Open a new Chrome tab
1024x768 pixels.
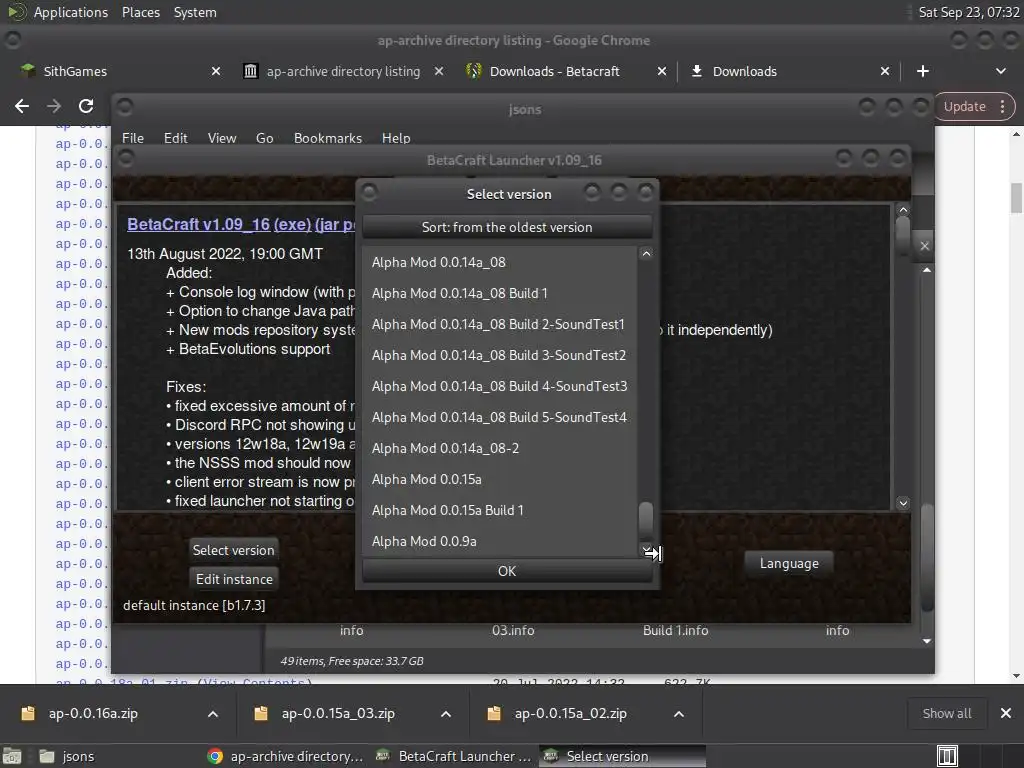pos(923,71)
